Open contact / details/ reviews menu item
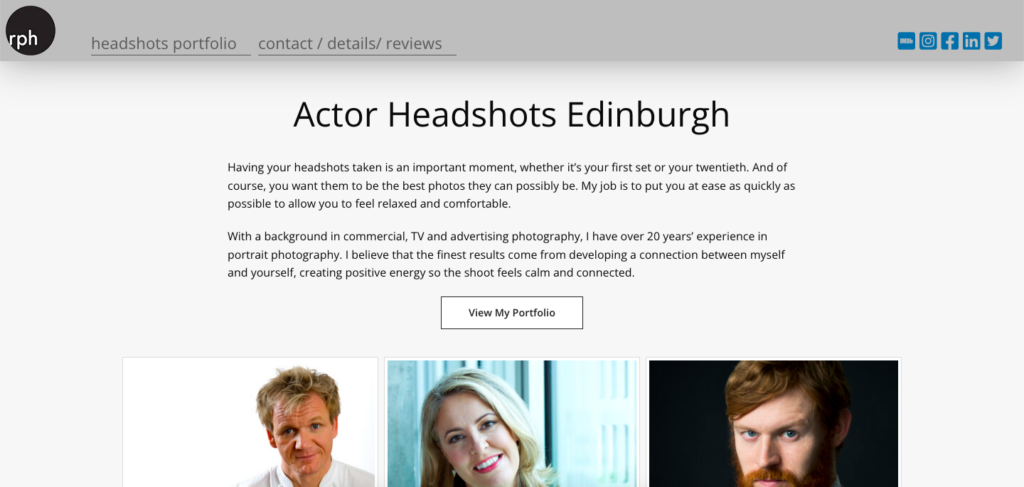Image resolution: width=1024 pixels, height=487 pixels. 350,44
